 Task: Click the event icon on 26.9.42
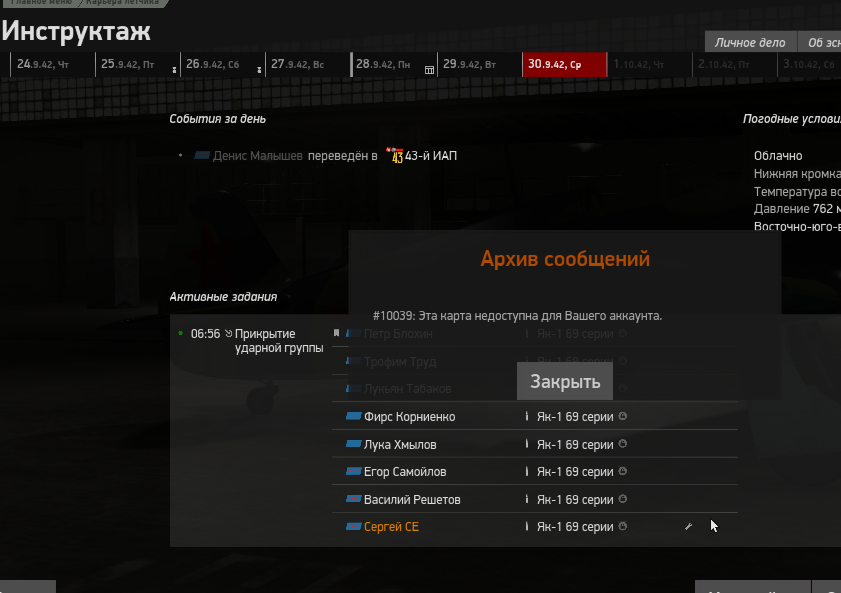click(259, 70)
